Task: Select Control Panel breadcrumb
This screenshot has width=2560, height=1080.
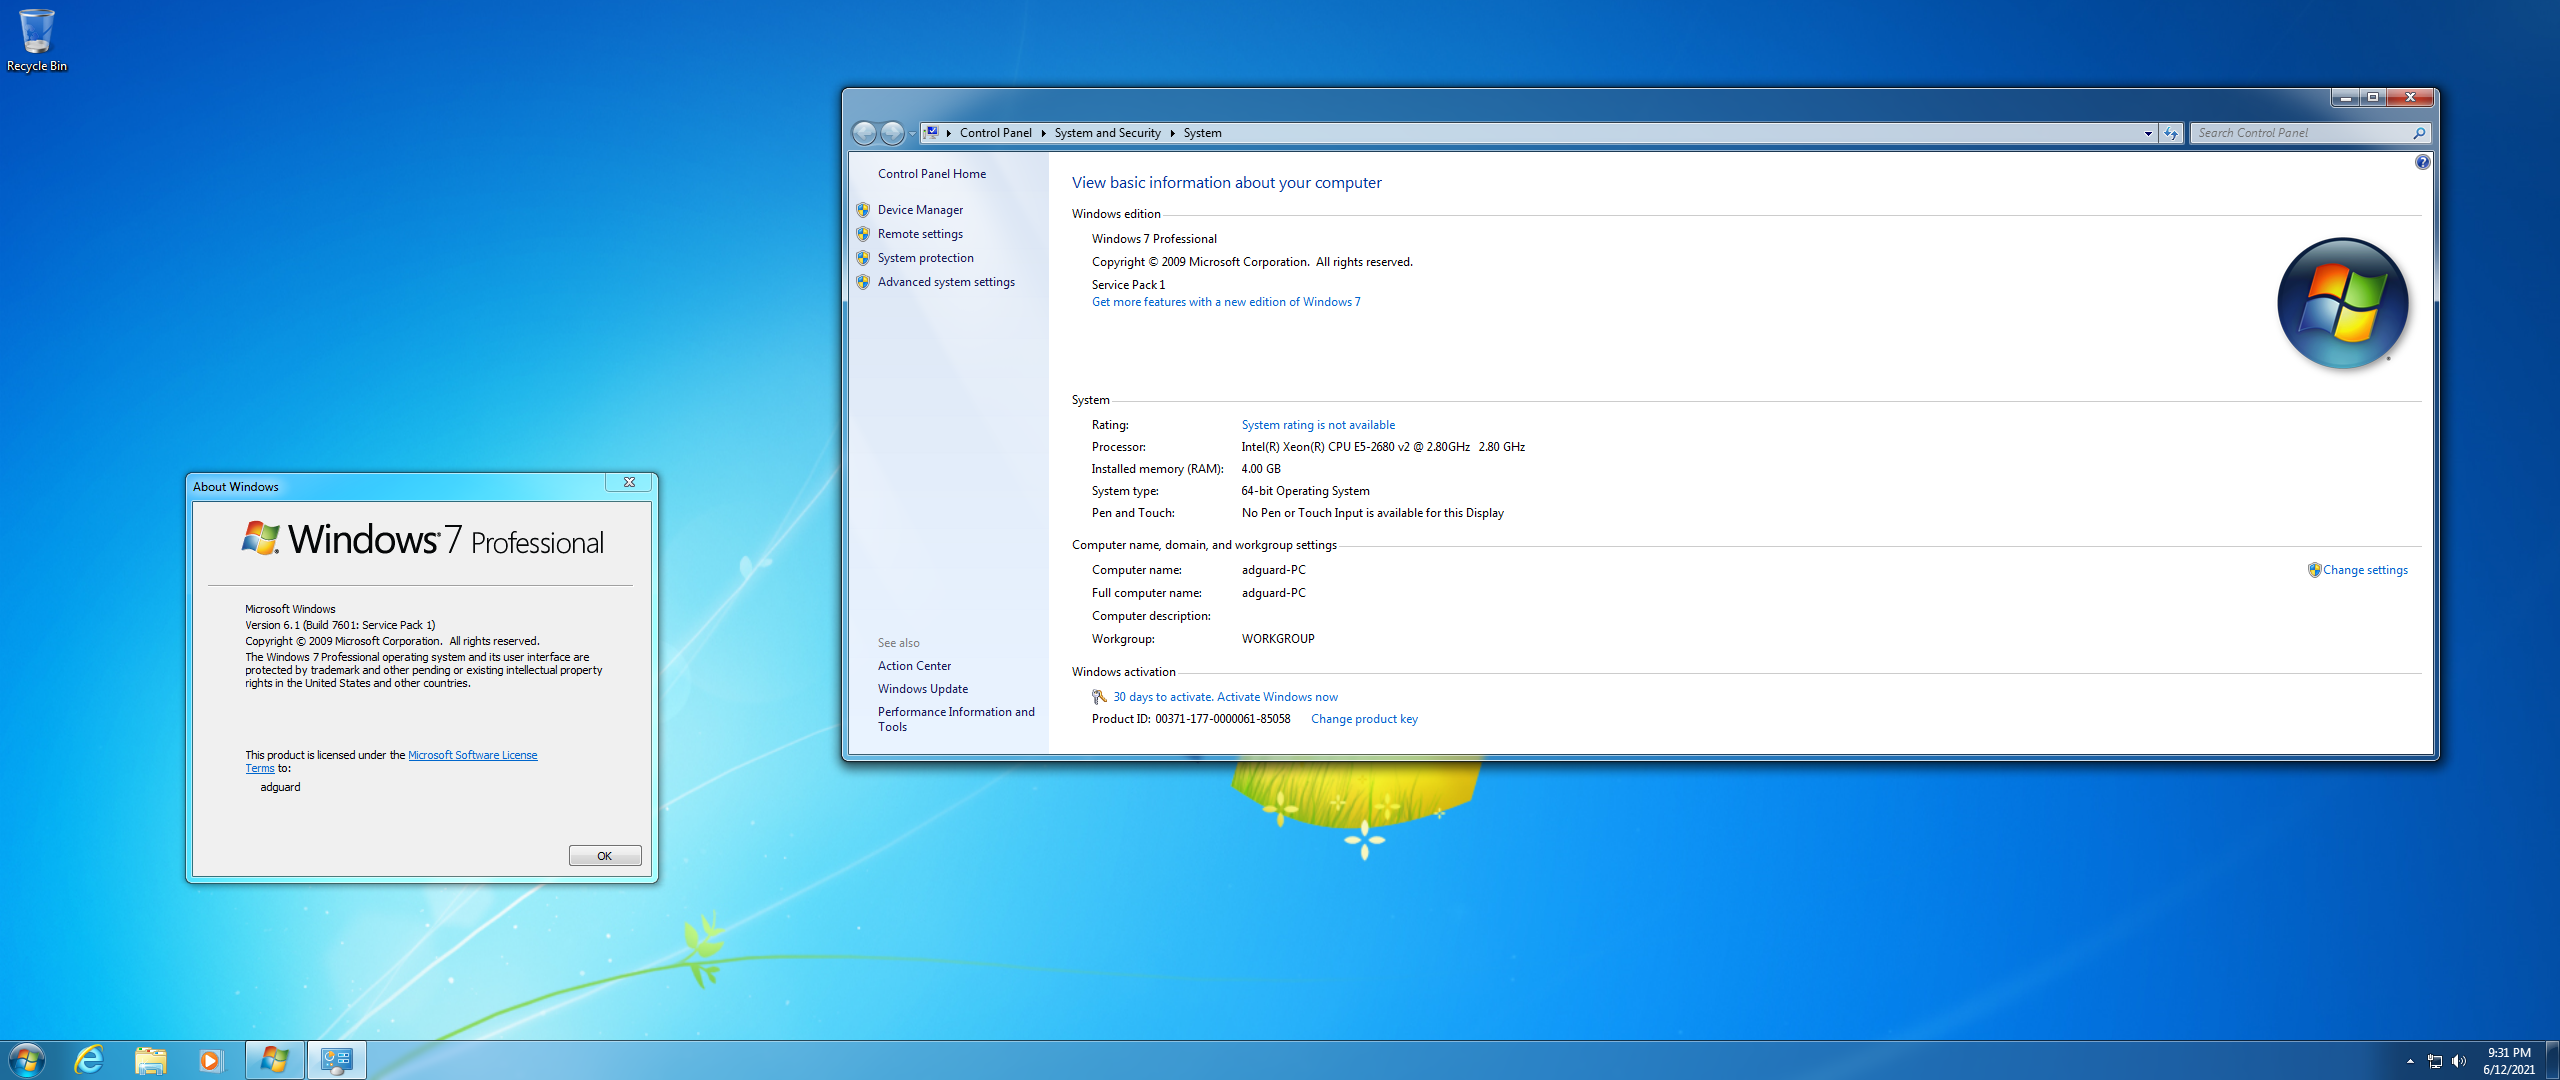Action: point(995,133)
